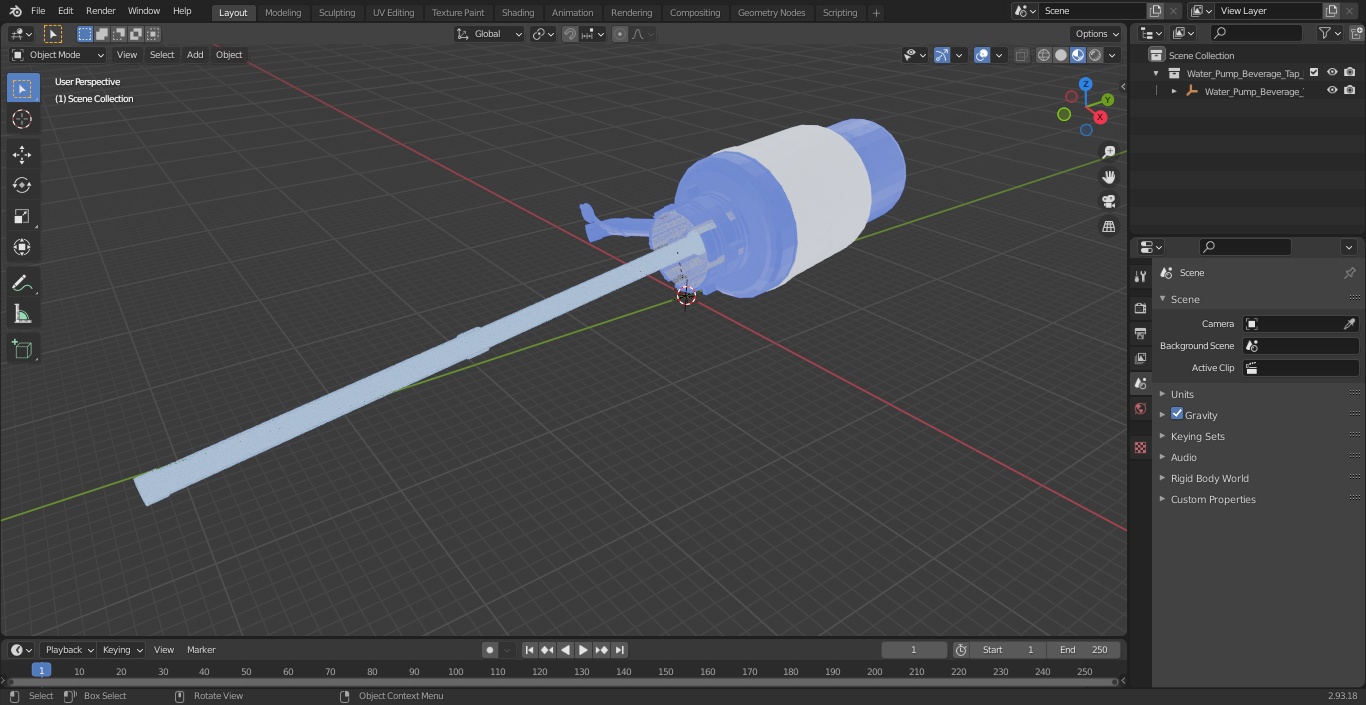Toggle X-ray mode in viewport header
1366x705 pixels.
pos(1021,55)
